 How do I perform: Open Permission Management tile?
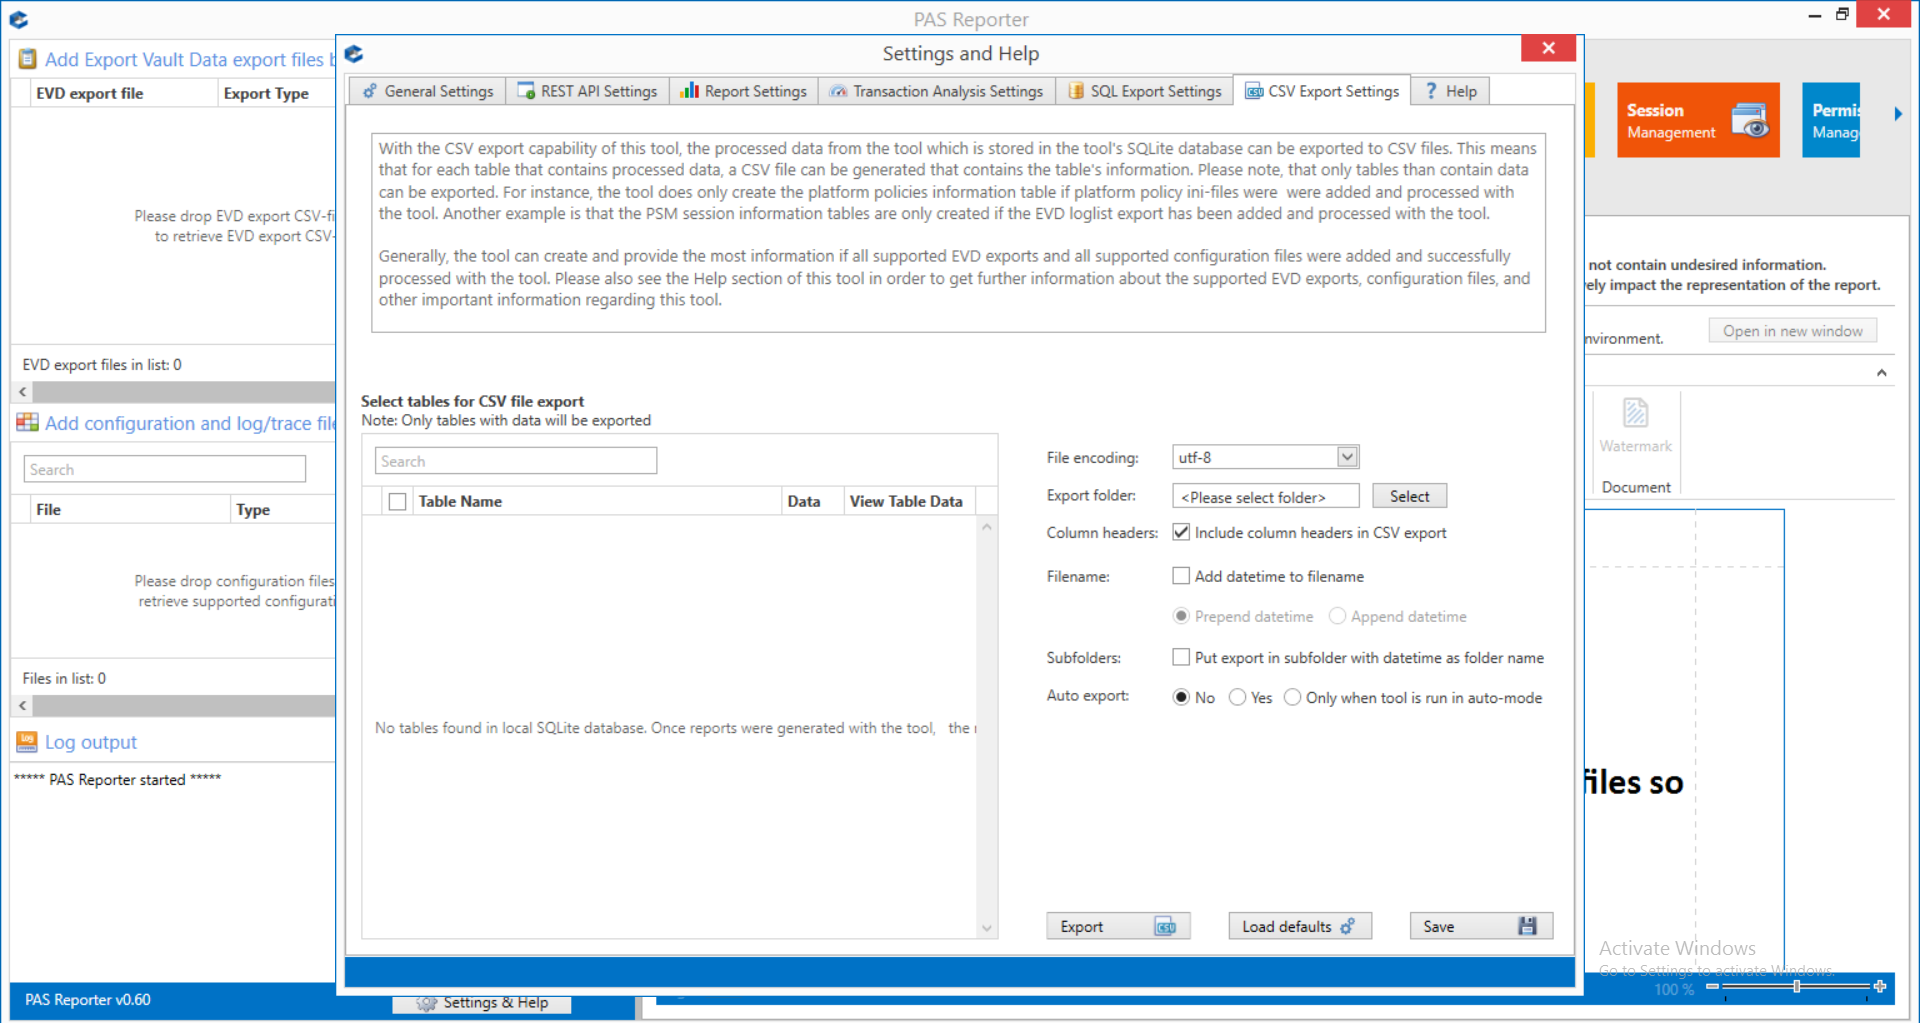coord(1831,120)
